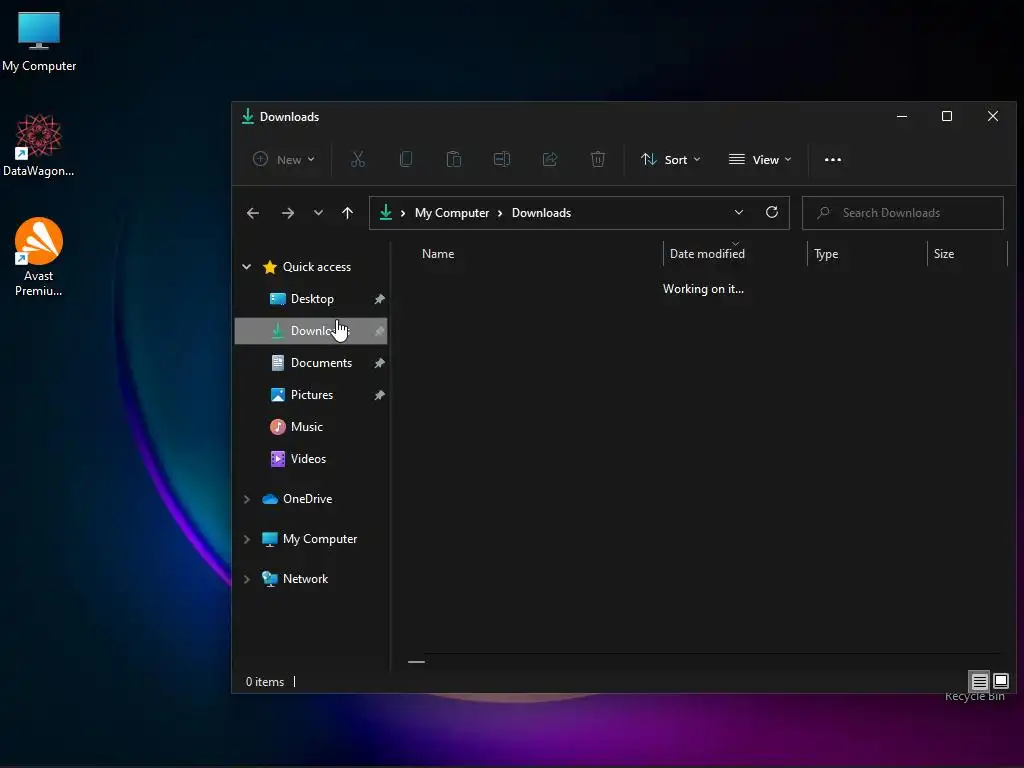Minimize the Downloads window
The height and width of the screenshot is (768, 1024).
[x=902, y=116]
